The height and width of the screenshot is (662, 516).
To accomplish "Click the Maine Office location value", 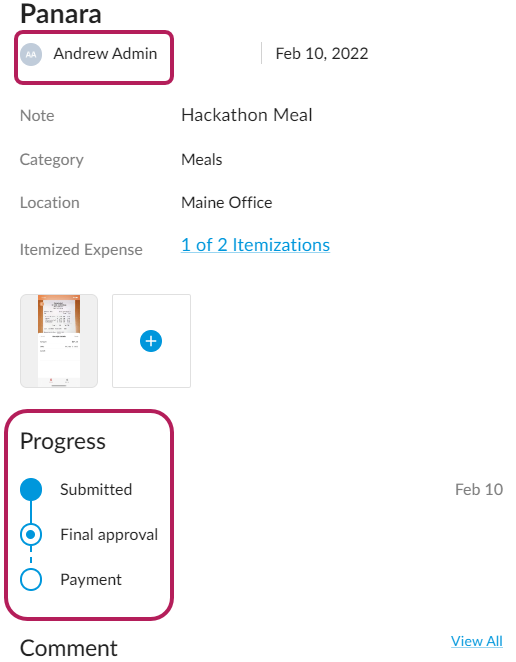I will pyautogui.click(x=227, y=203).
